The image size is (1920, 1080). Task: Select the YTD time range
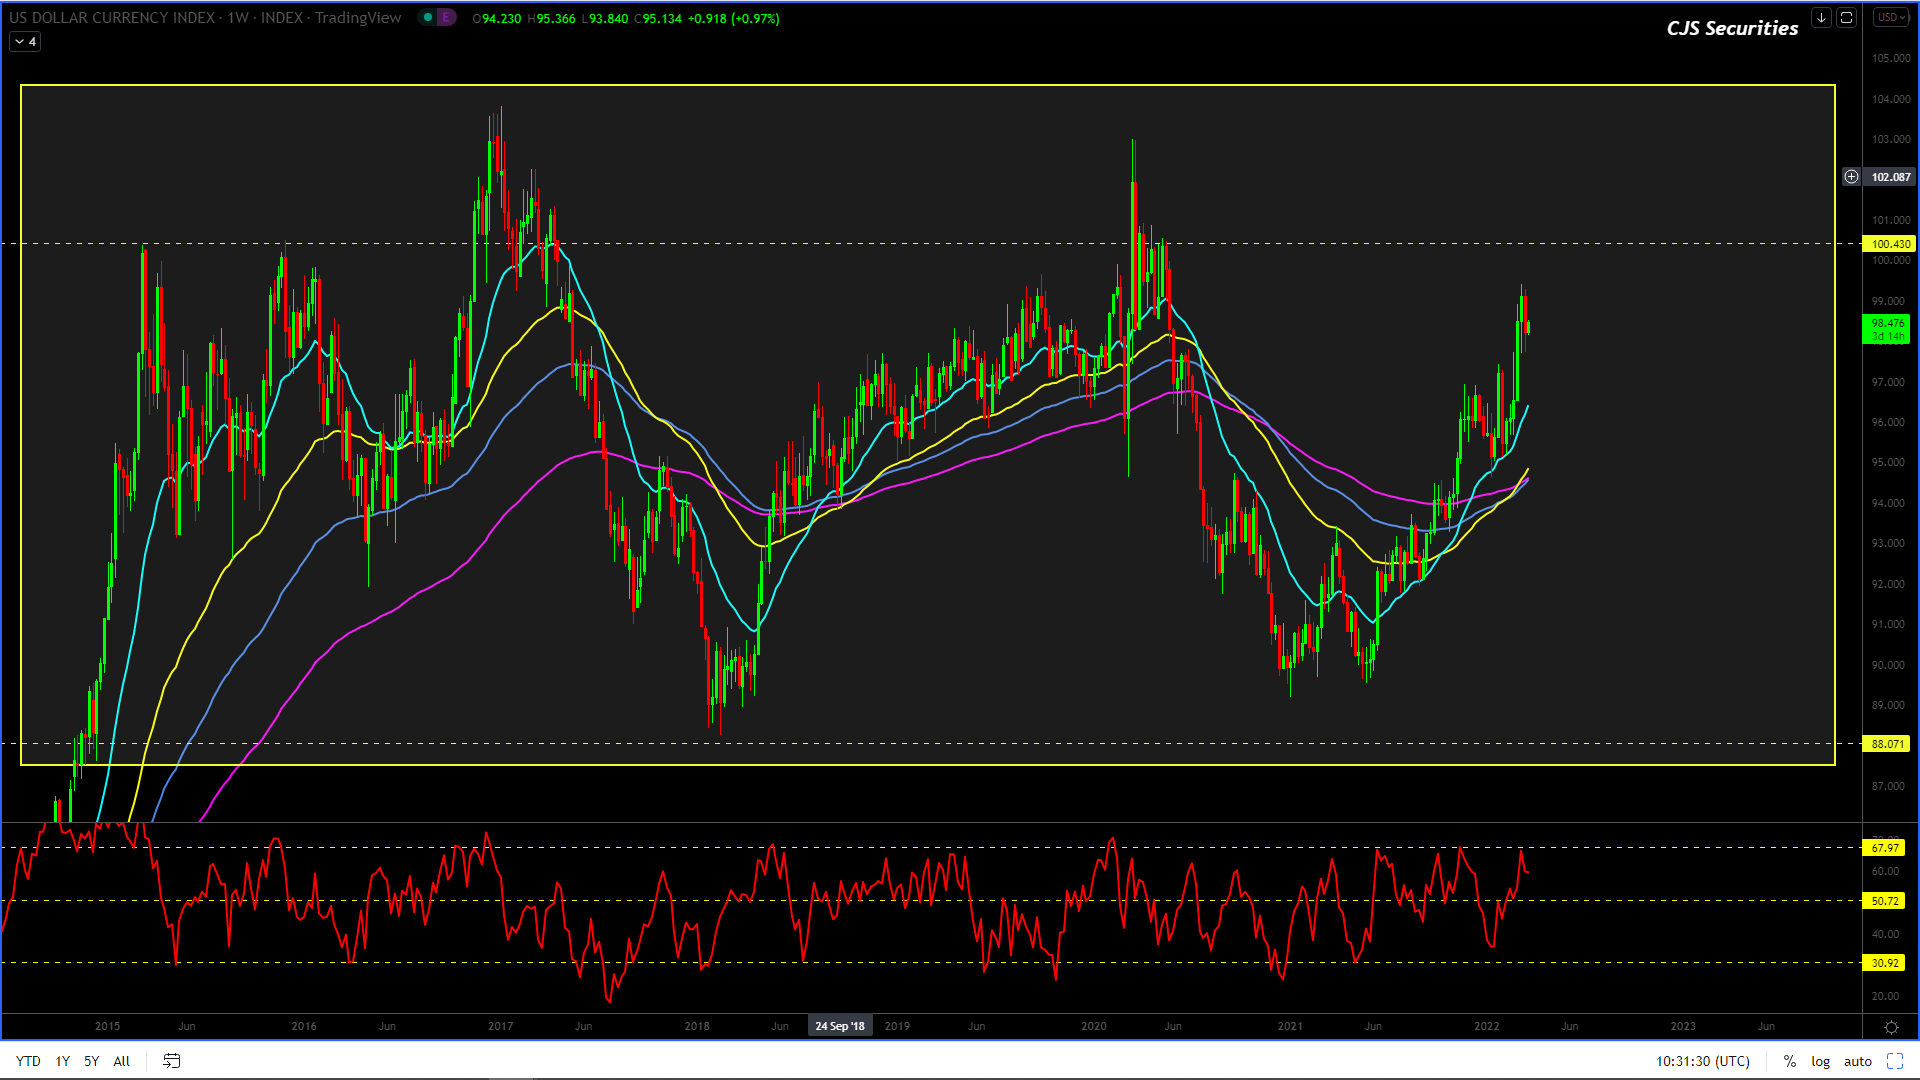click(x=28, y=1061)
